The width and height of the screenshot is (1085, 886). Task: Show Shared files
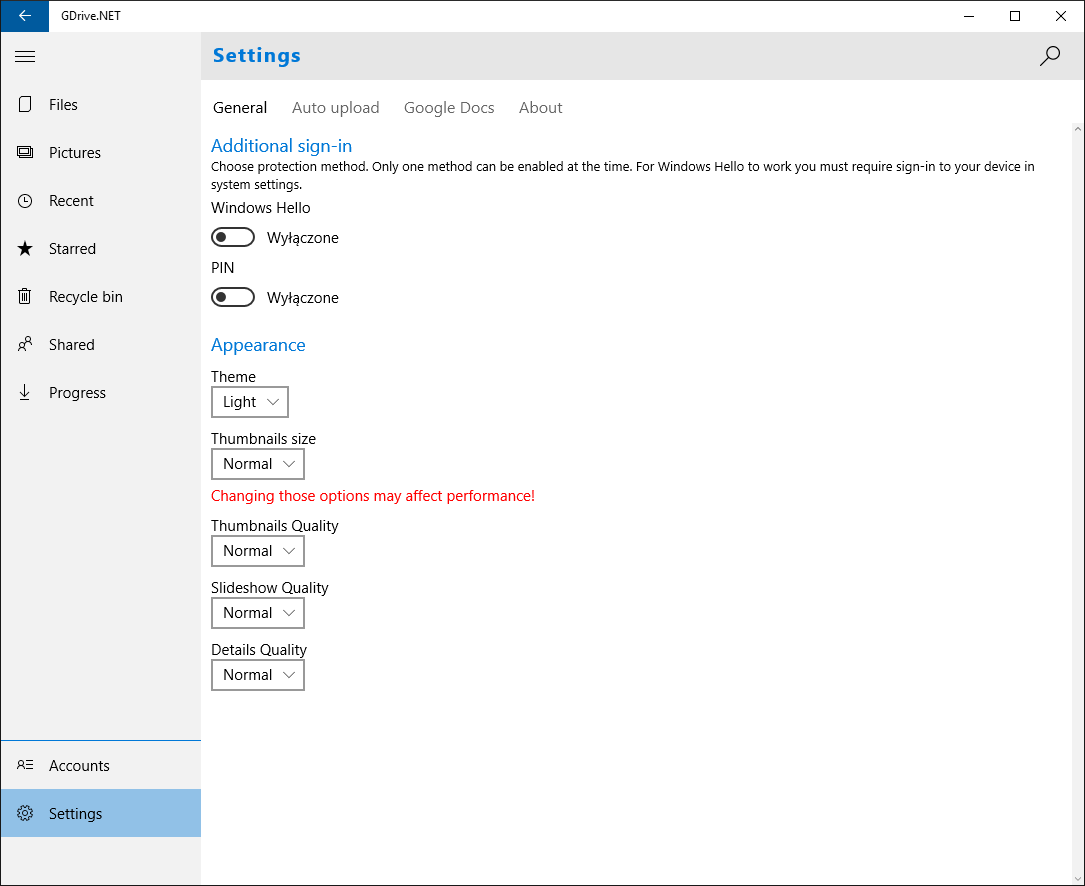point(72,344)
